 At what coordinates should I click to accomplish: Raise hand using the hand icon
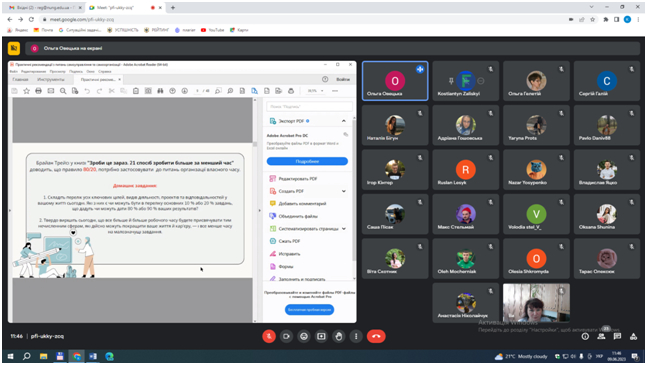[x=339, y=336]
